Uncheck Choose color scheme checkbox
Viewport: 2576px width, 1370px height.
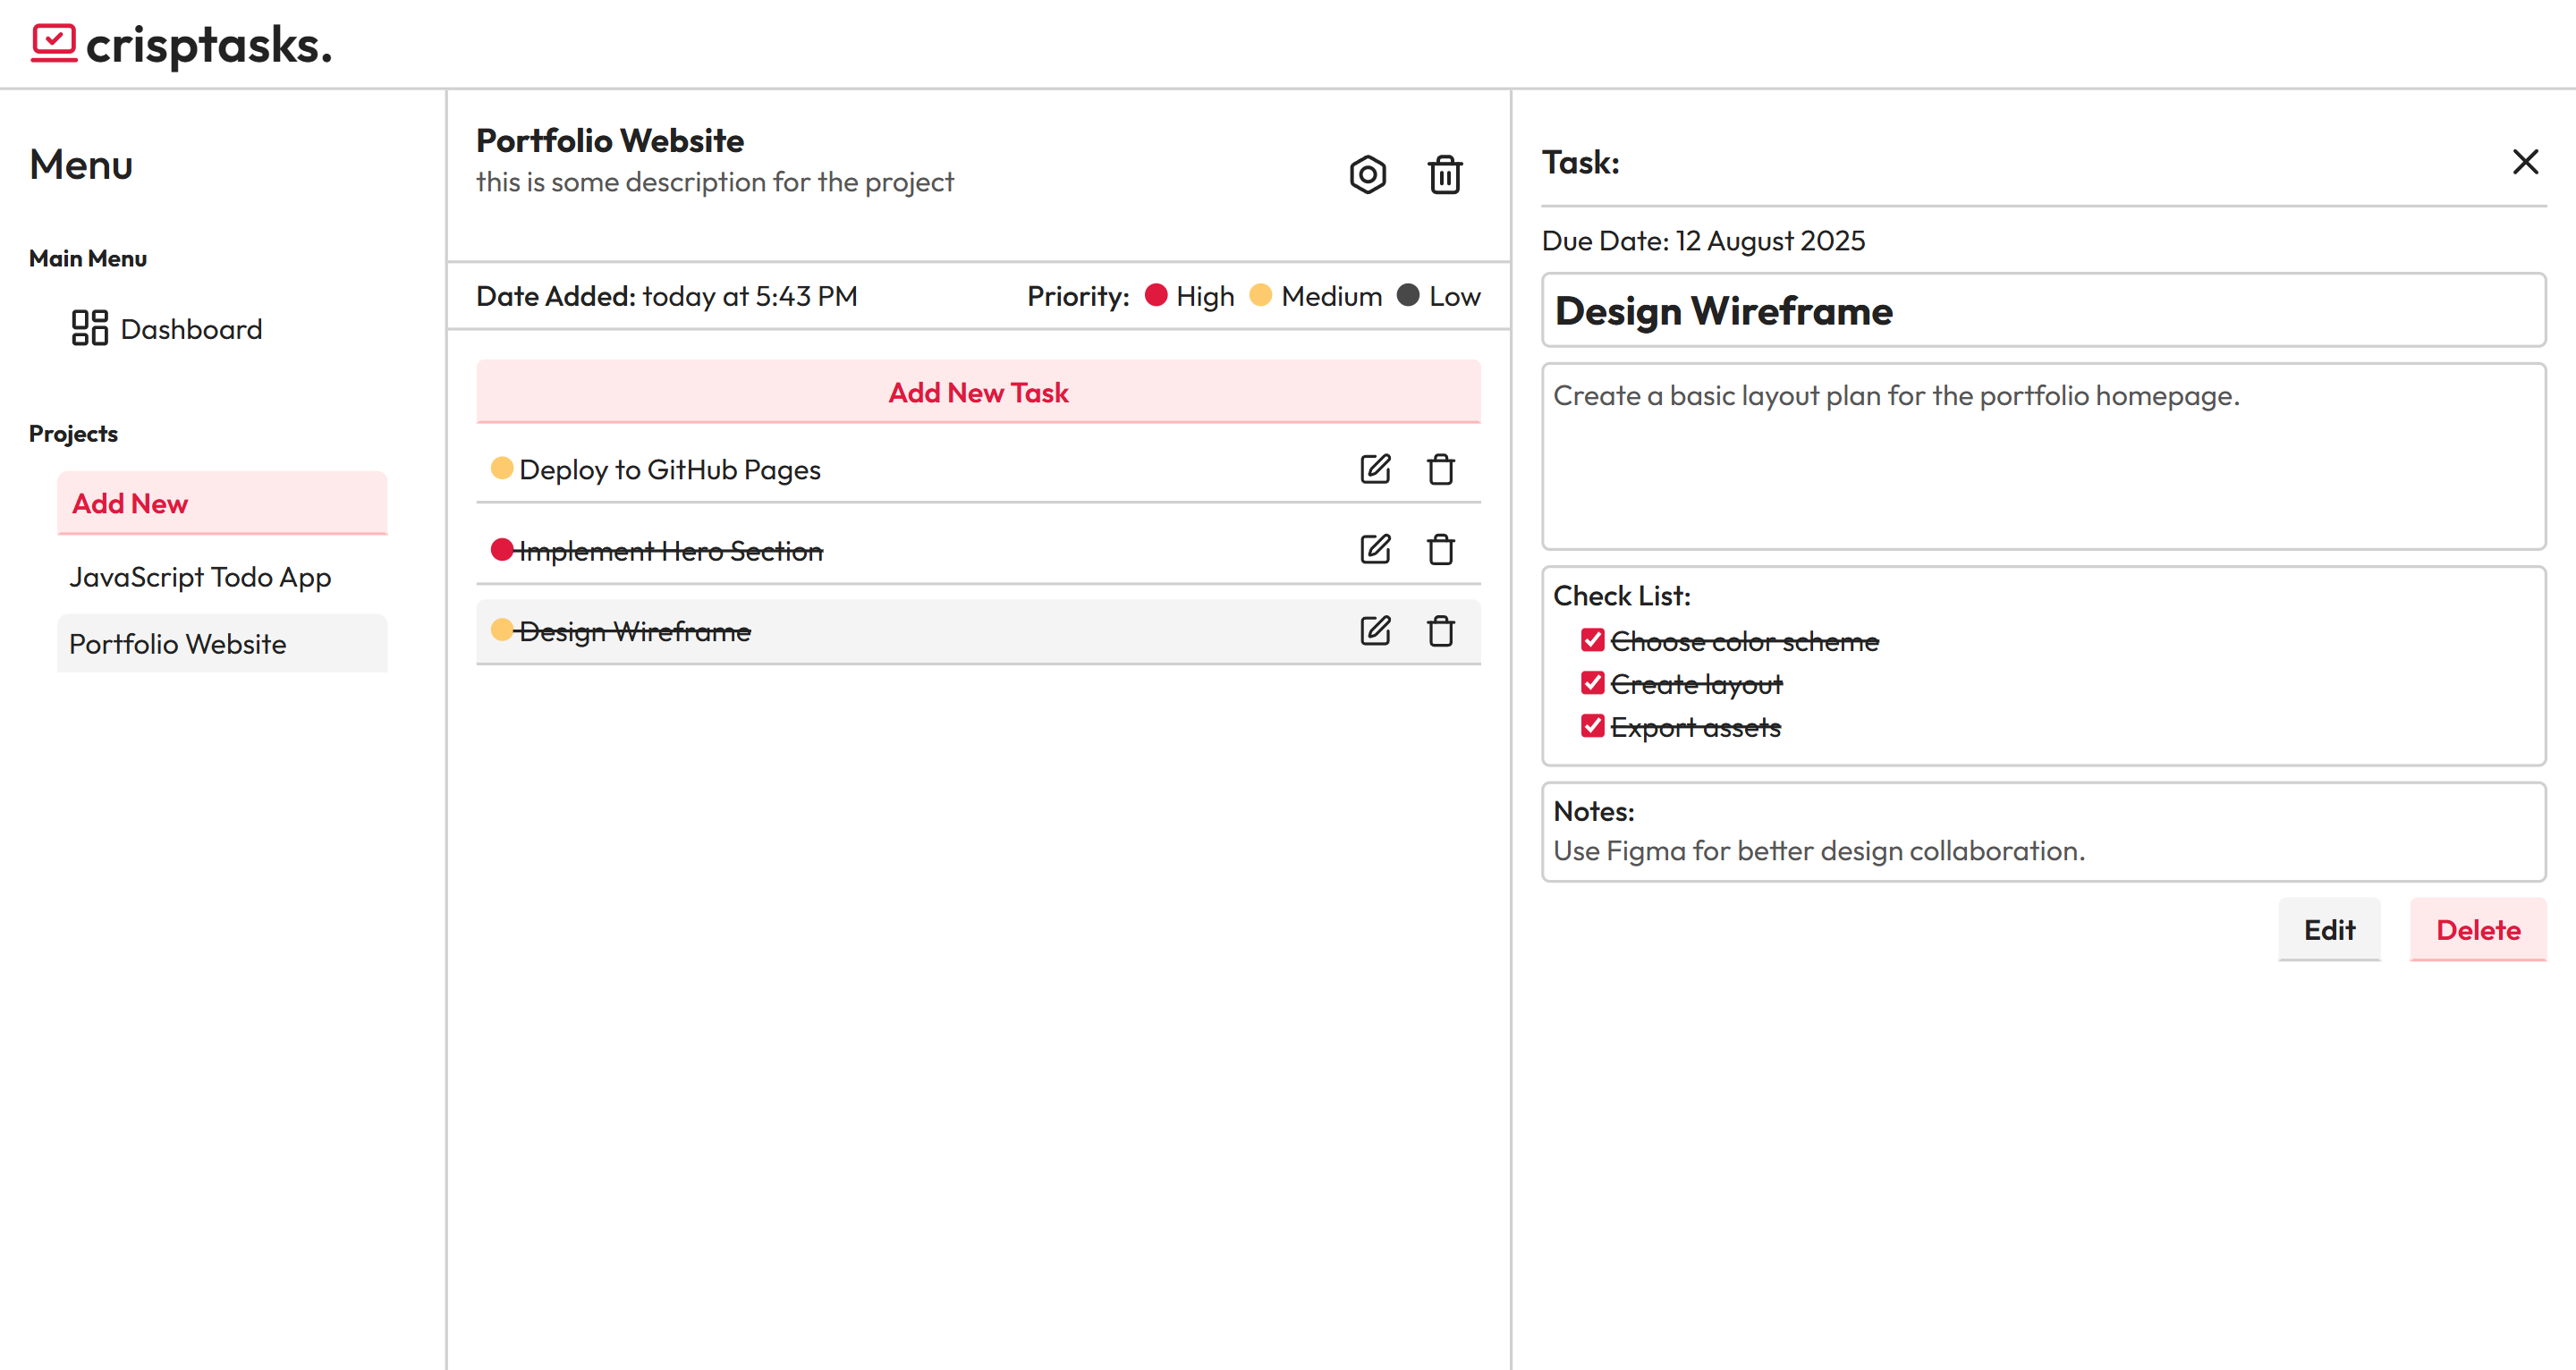tap(1592, 640)
